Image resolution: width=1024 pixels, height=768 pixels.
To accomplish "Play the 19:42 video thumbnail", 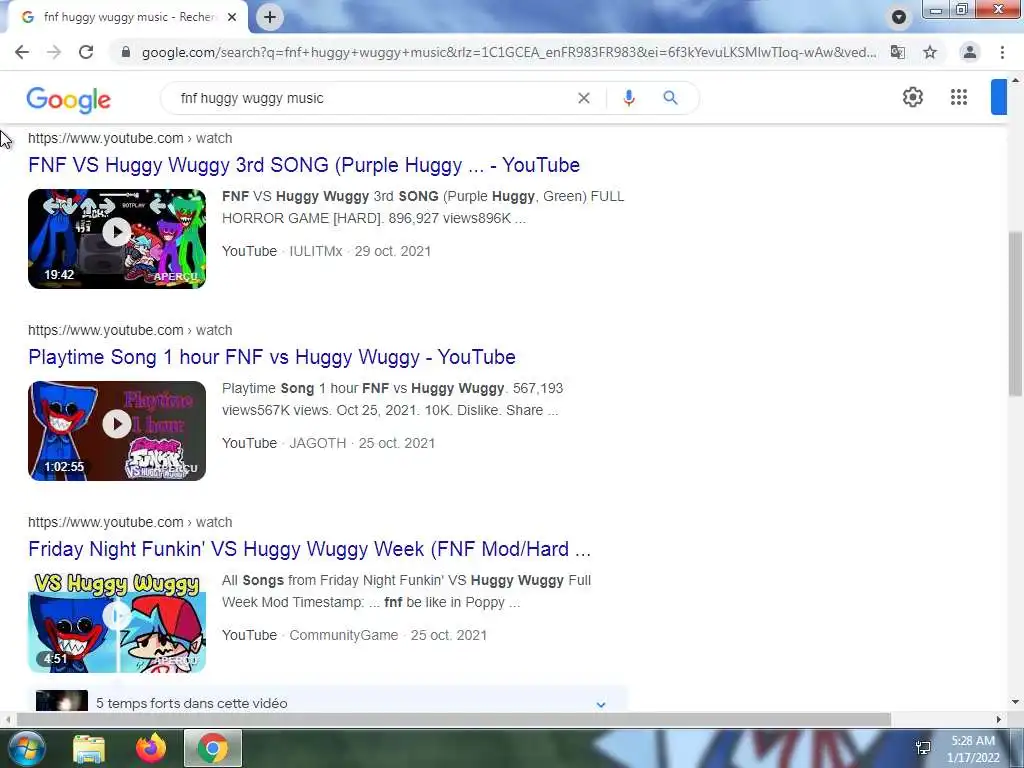I will [117, 239].
